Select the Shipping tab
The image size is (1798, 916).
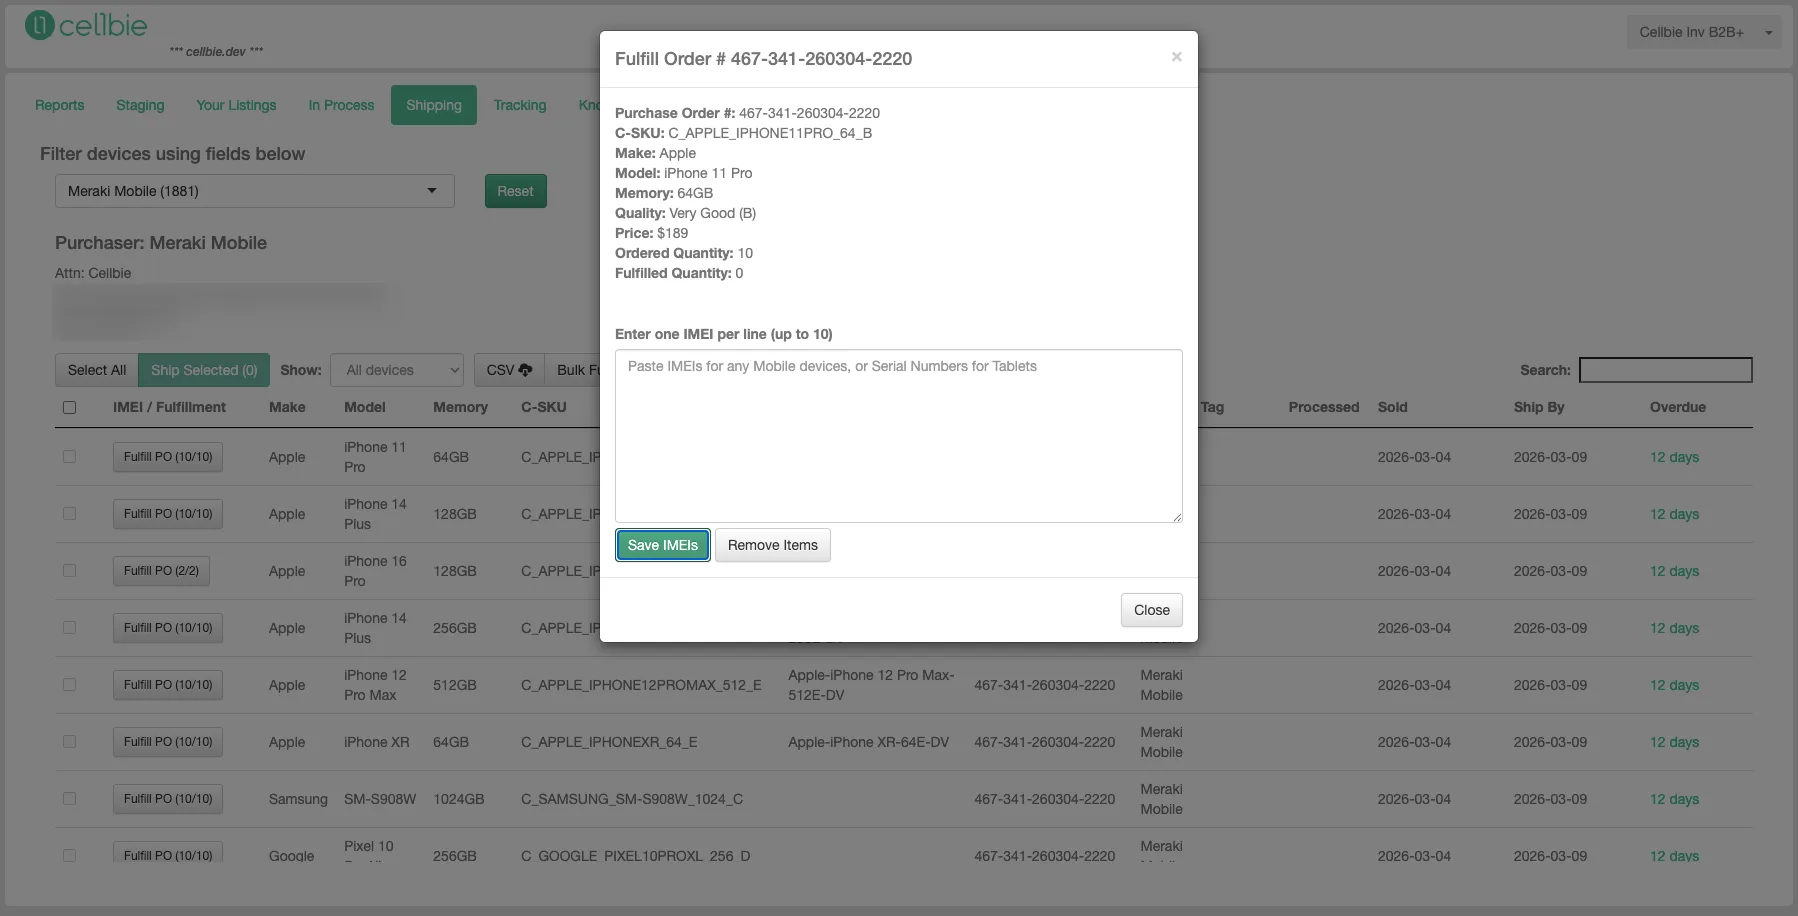(x=434, y=105)
